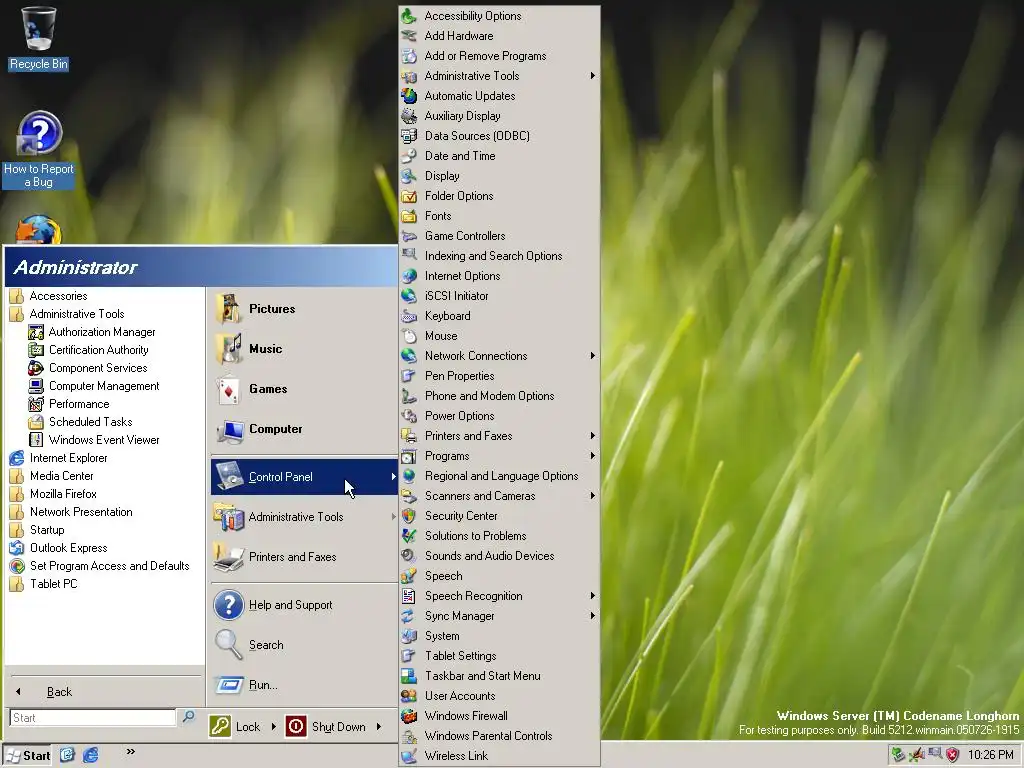Viewport: 1024px width, 768px height.
Task: Open Certification Authority in programs list
Action: coord(104,350)
